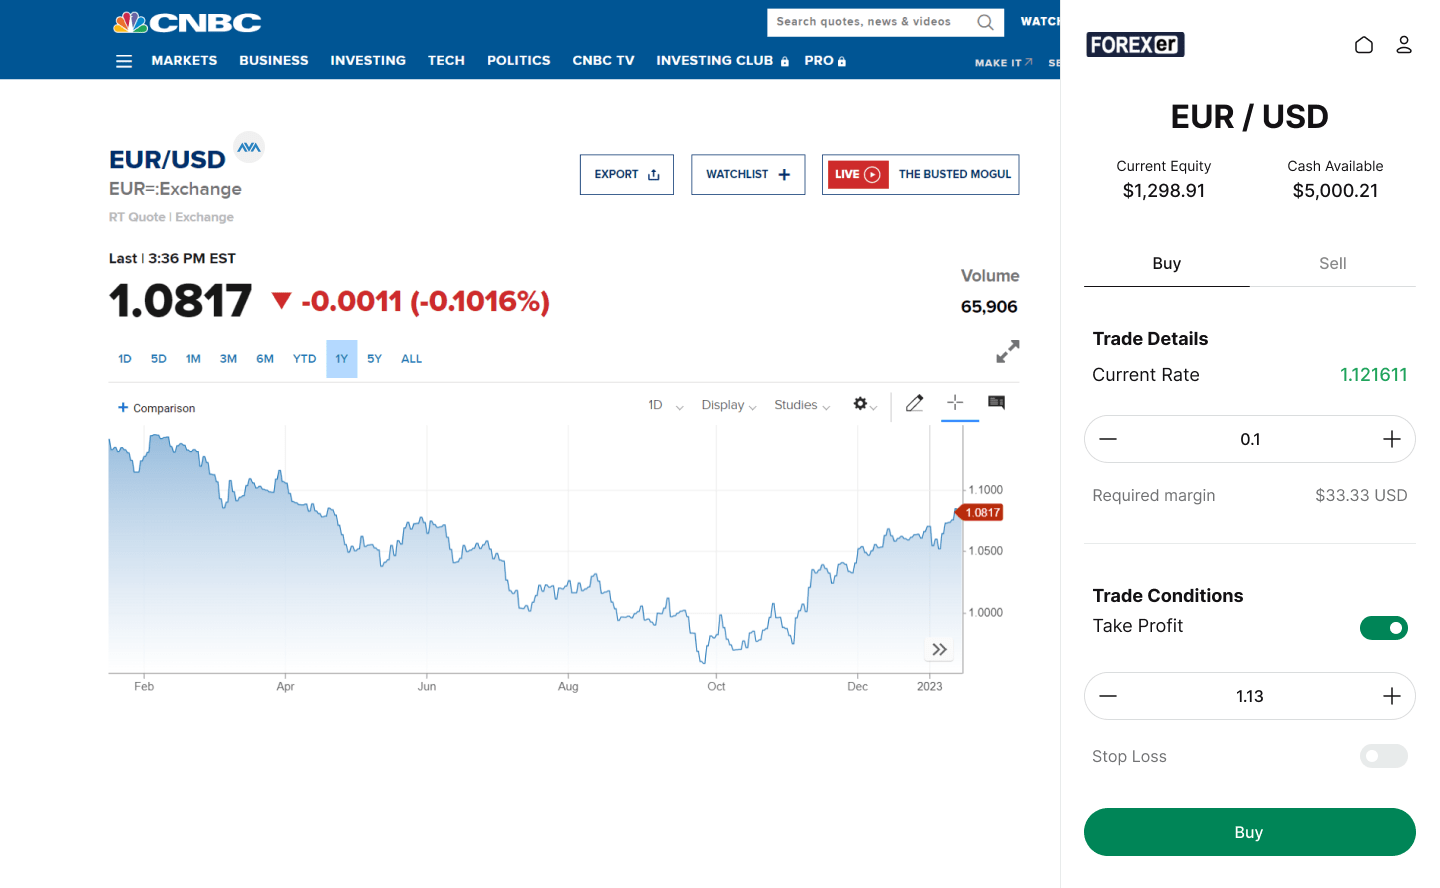Decrease trade amount with minus
The width and height of the screenshot is (1440, 888).
tap(1108, 439)
